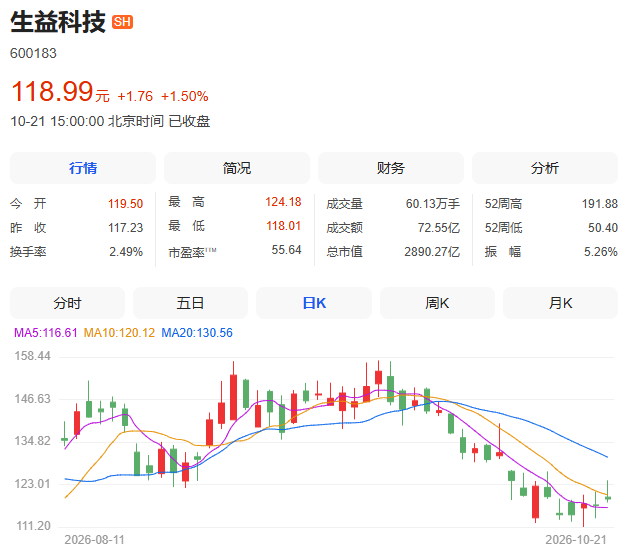The image size is (623, 555).
Task: Click the 123.01 y-axis label
Action: coord(33,483)
